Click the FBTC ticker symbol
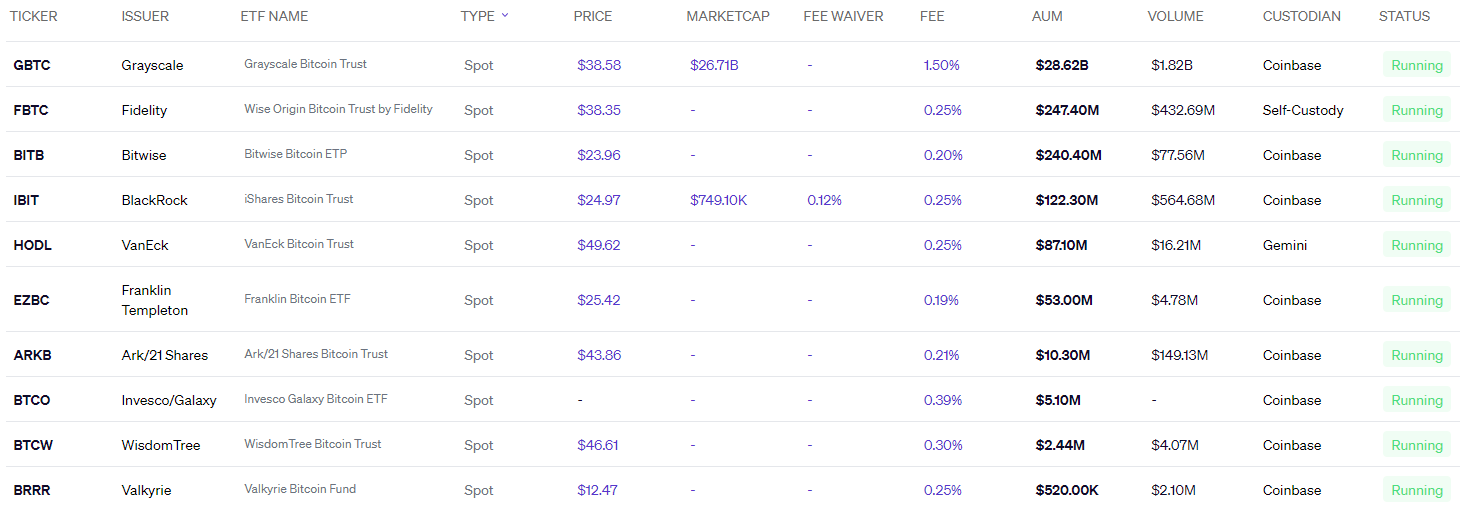 tap(30, 110)
